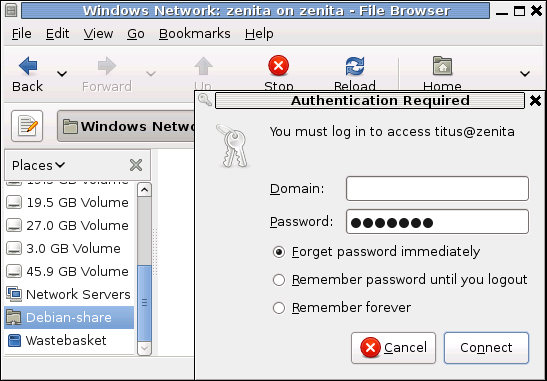This screenshot has width=547, height=381.
Task: Open the Places sidebar selector dropdown
Action: point(38,165)
